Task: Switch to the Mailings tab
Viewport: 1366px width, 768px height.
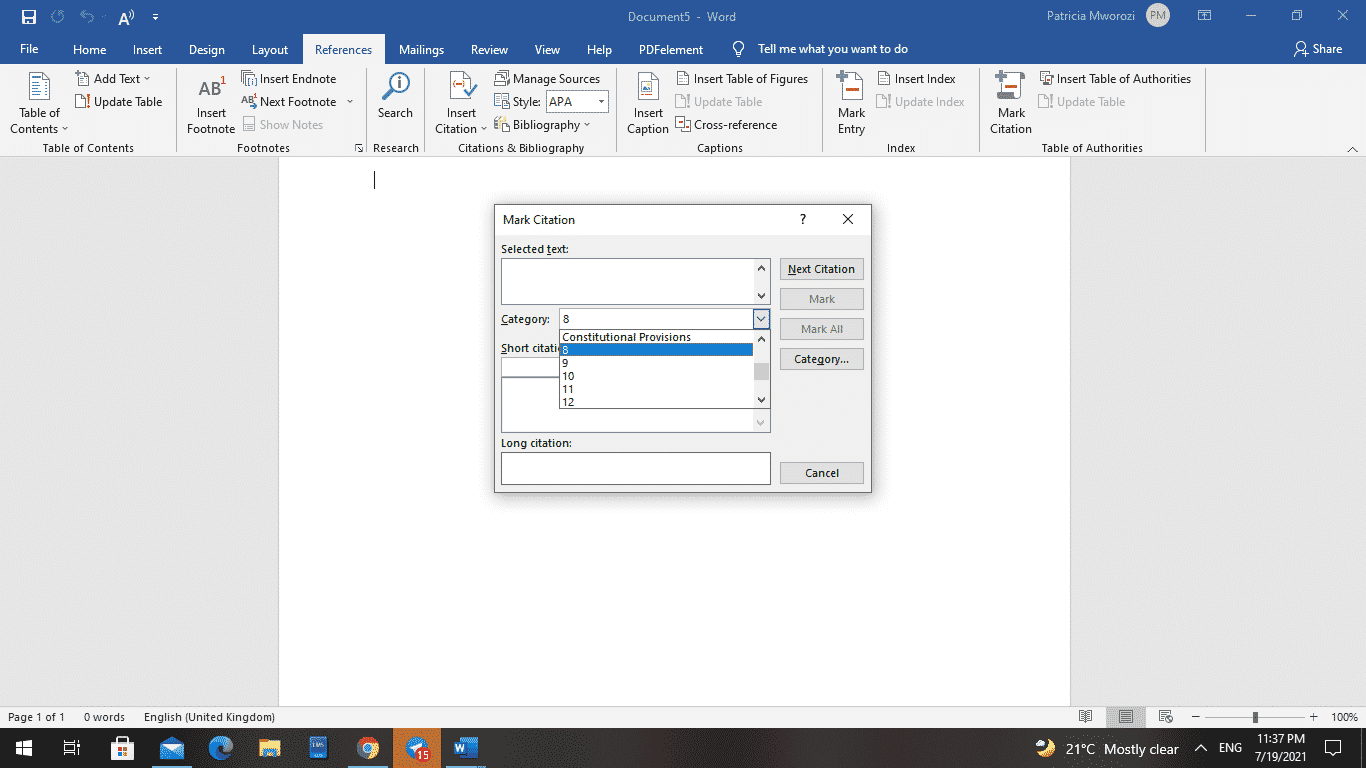Action: pyautogui.click(x=421, y=48)
